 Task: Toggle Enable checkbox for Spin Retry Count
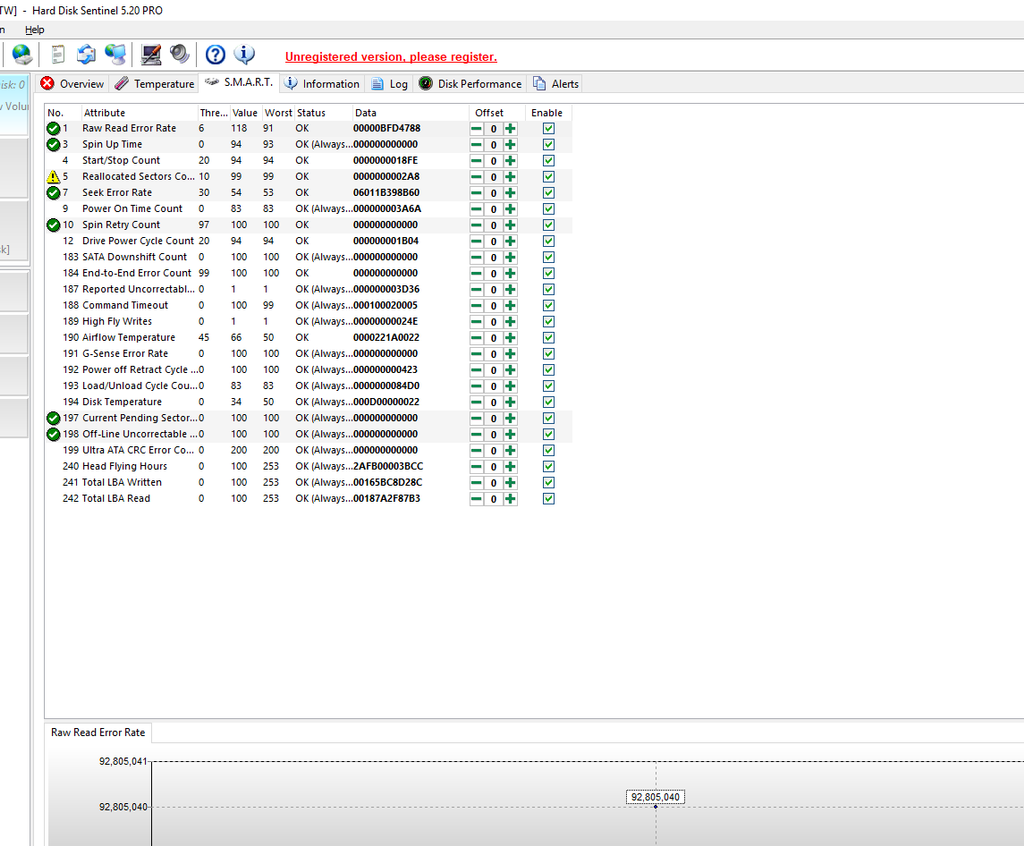click(x=549, y=225)
